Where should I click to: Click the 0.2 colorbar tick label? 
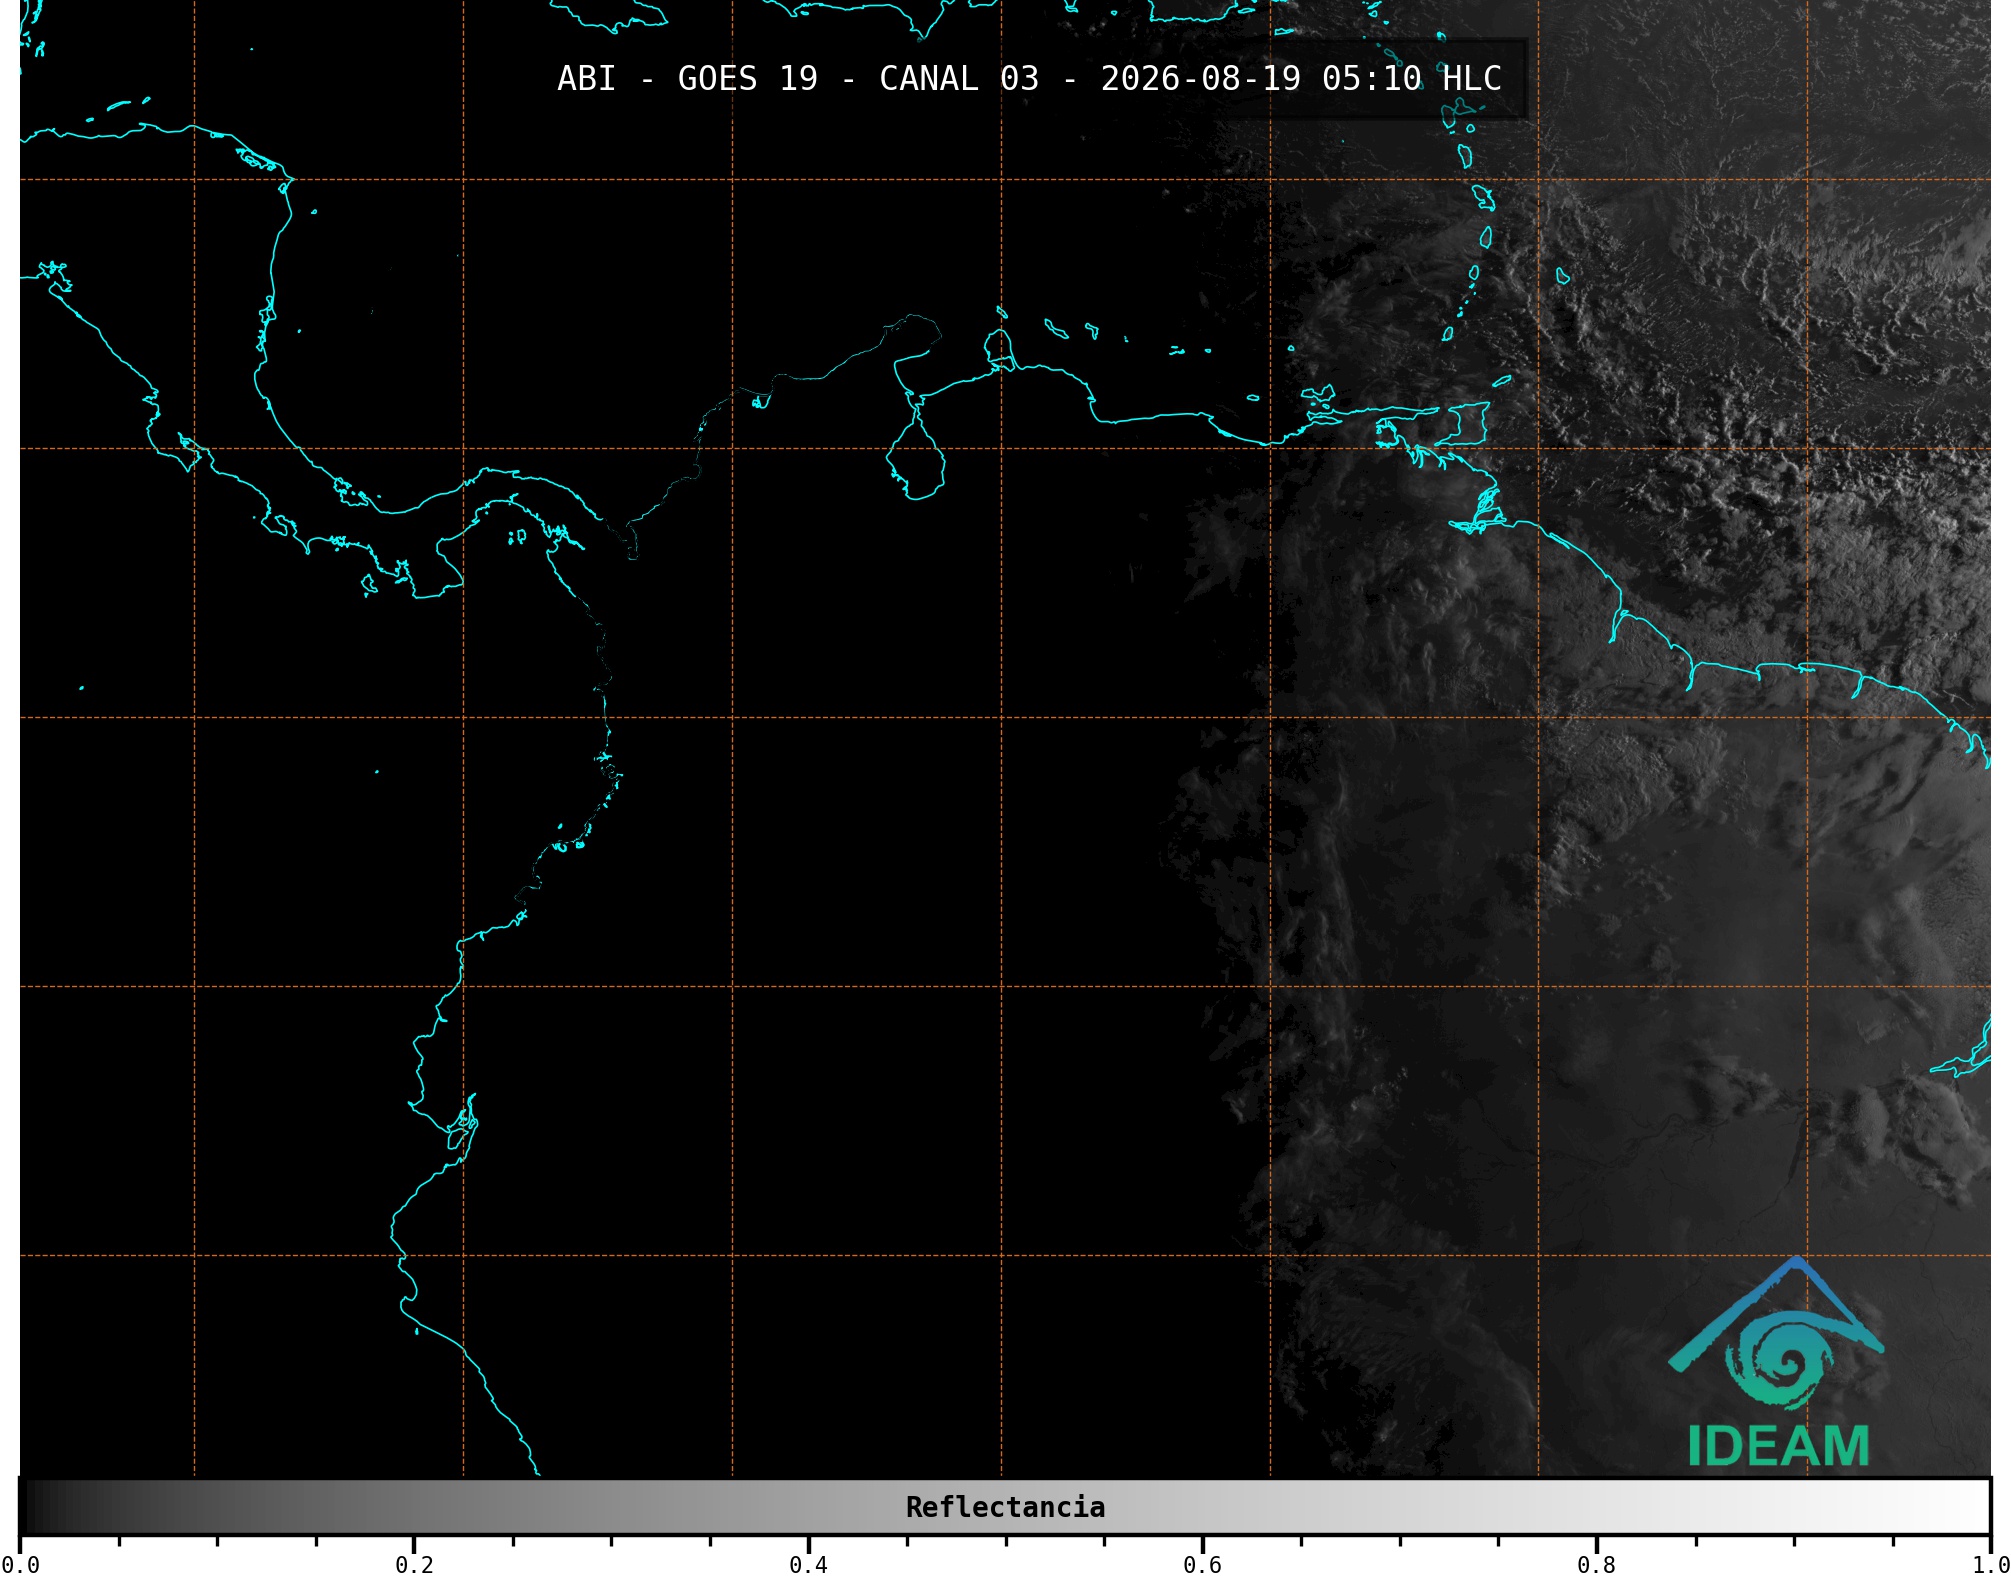(414, 1564)
